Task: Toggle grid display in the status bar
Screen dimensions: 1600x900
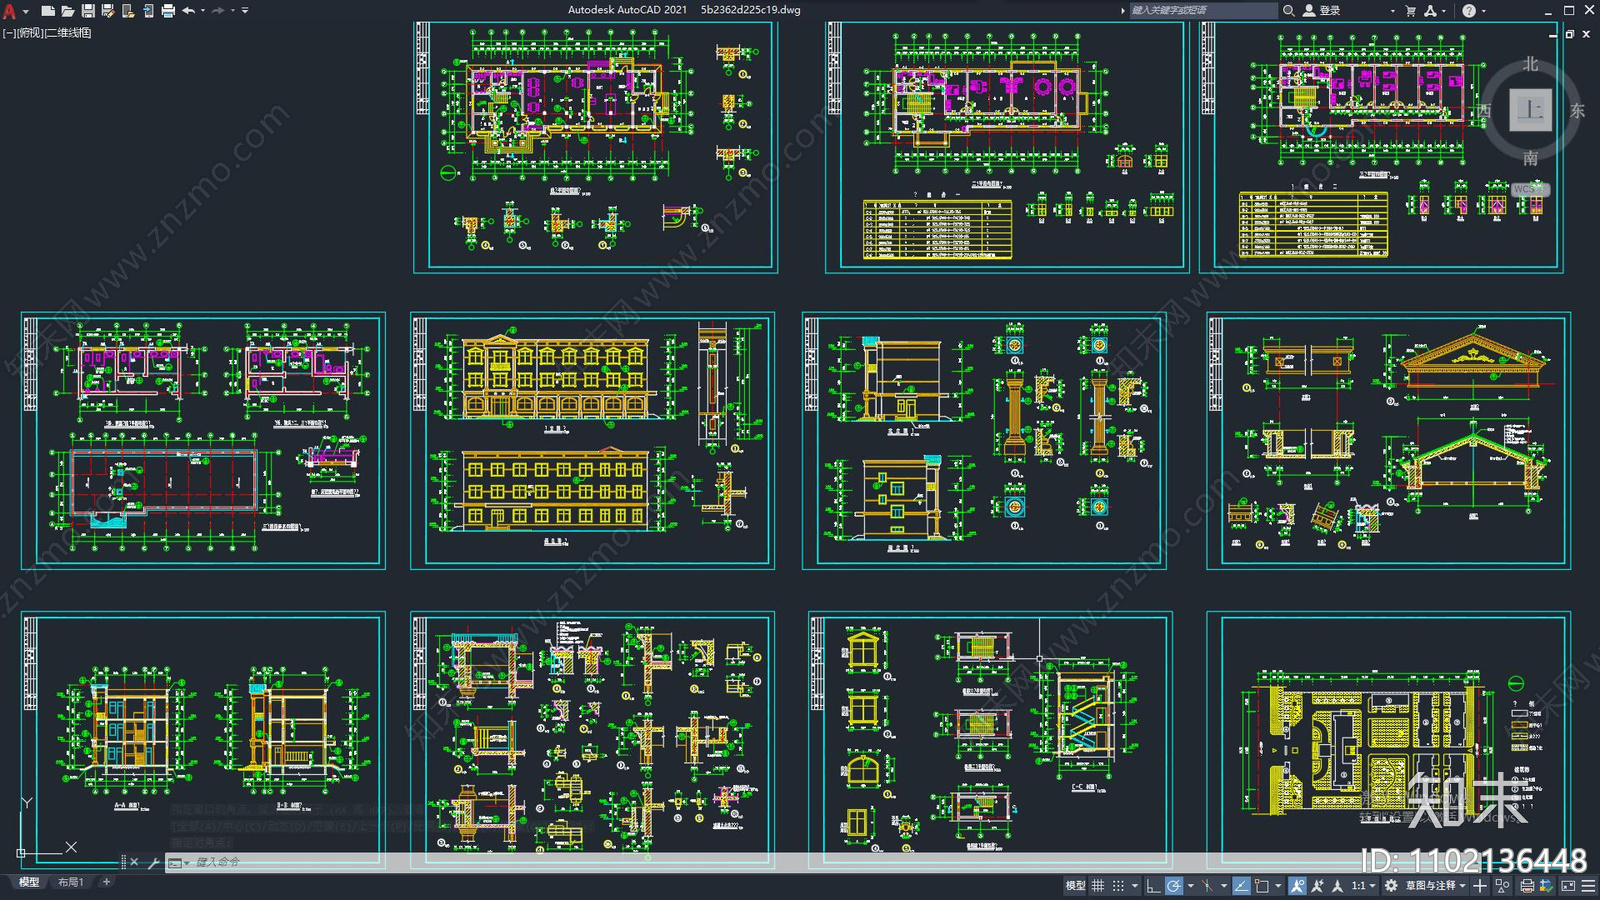Action: (1098, 886)
